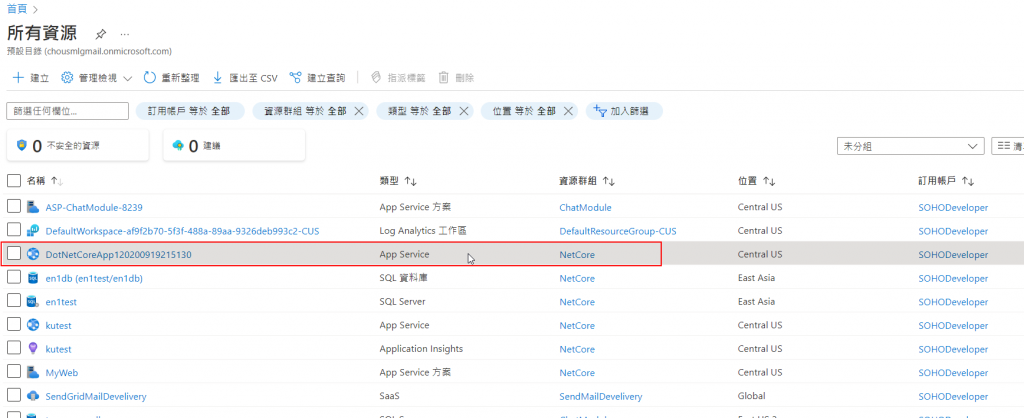Screen dimensions: 1024x418
Task: Click 重新整理 refresh button
Action: [171, 78]
